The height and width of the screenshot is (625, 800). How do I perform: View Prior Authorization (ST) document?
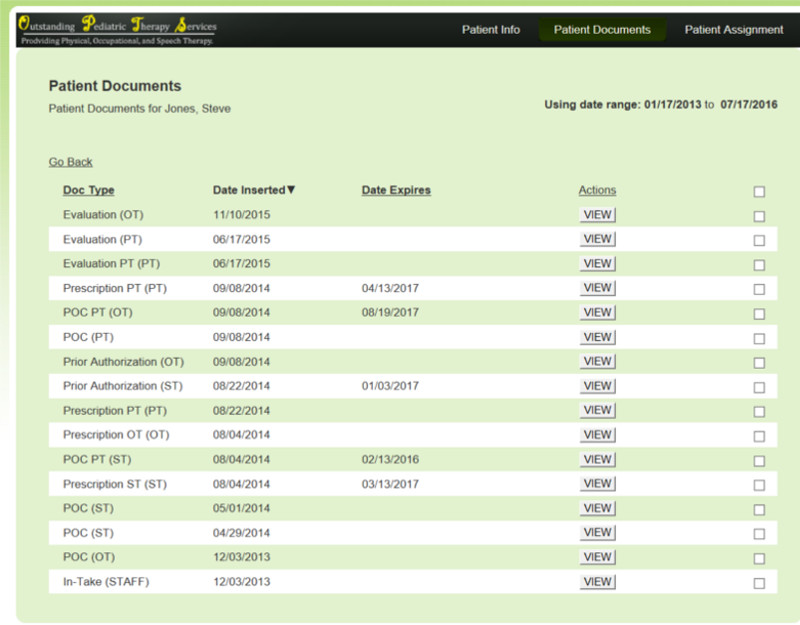(x=597, y=386)
